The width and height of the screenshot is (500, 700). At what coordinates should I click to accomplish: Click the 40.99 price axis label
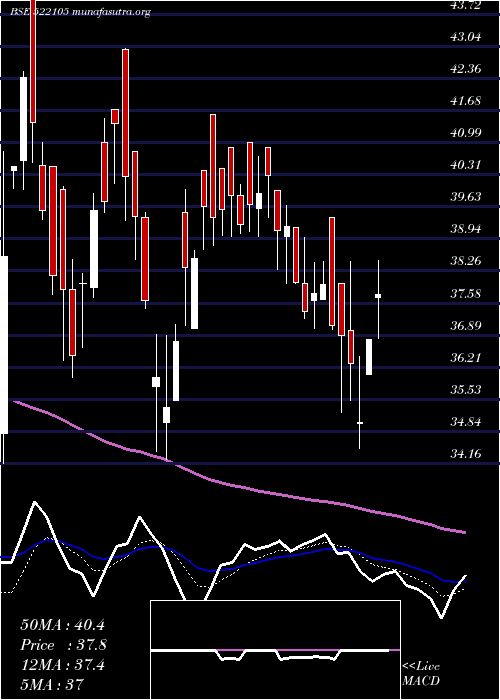pos(466,133)
